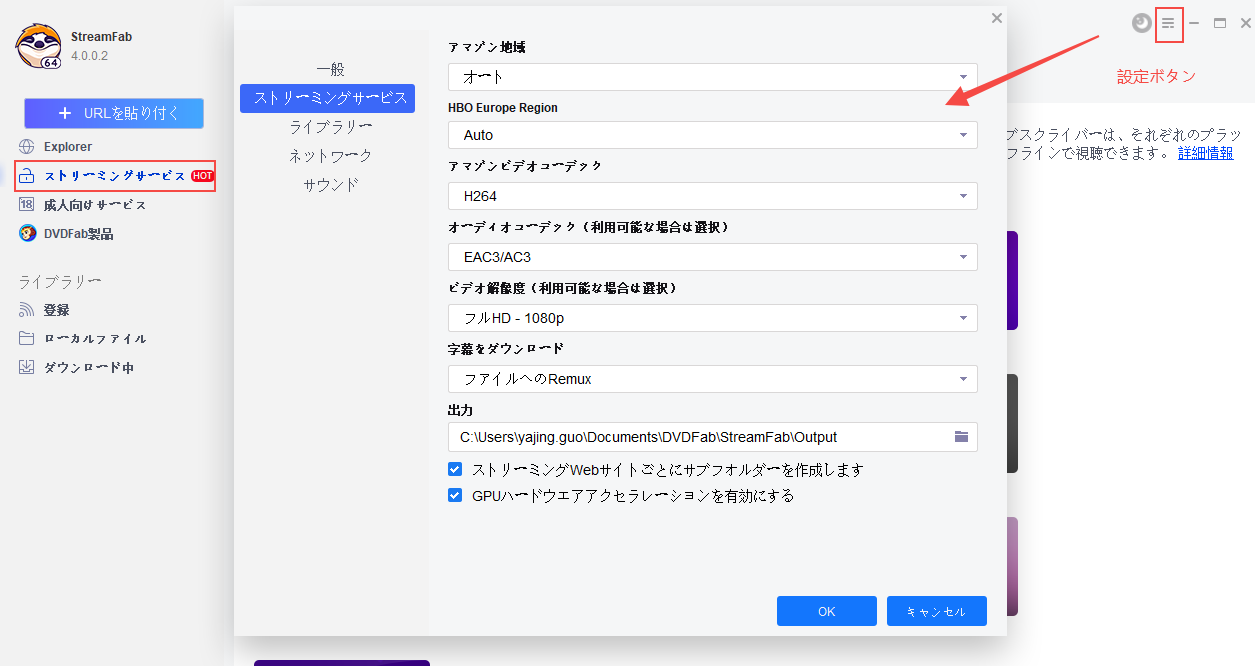Click キャンセル to discard changes
This screenshot has width=1255, height=666.
coord(937,611)
